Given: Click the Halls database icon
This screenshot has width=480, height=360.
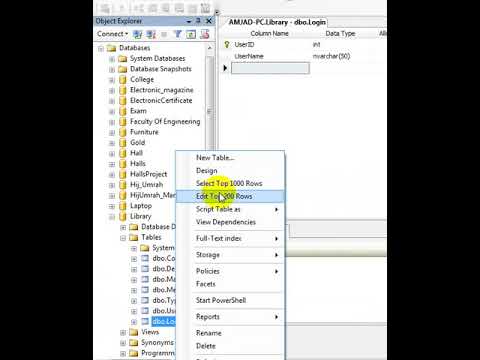Looking at the screenshot, I should click(x=123, y=164).
